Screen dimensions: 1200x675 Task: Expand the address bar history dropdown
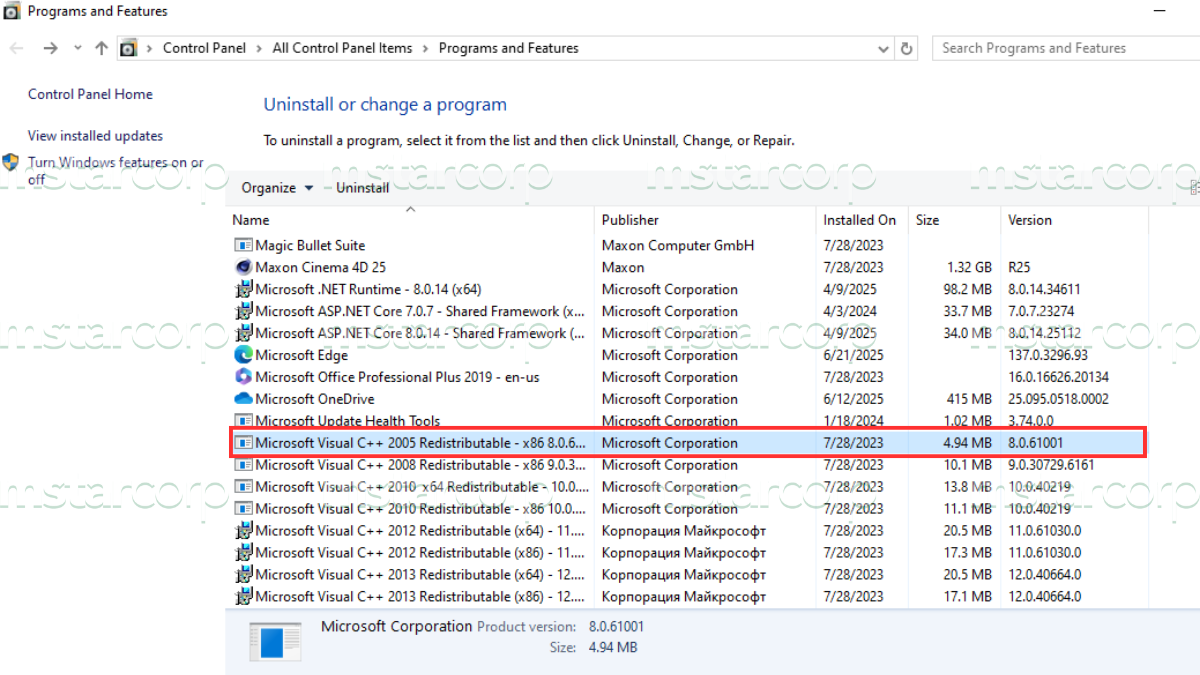(883, 48)
